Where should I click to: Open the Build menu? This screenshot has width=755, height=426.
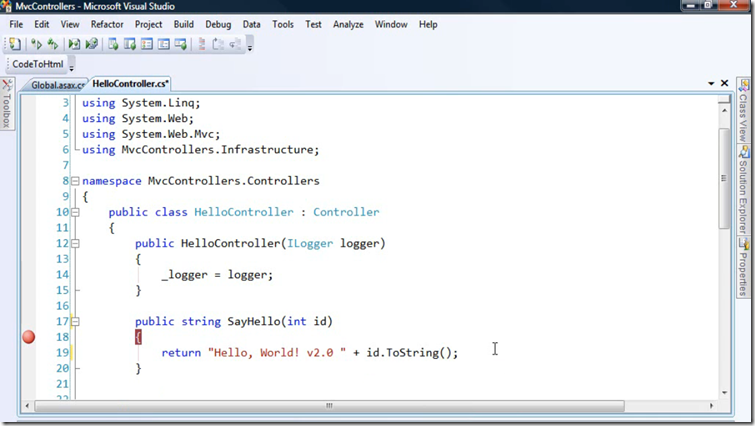(x=183, y=24)
